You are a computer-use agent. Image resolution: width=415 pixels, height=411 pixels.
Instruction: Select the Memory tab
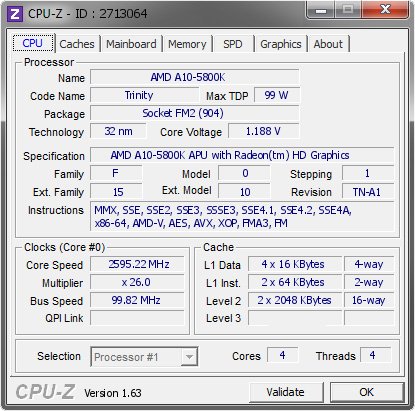[x=187, y=44]
